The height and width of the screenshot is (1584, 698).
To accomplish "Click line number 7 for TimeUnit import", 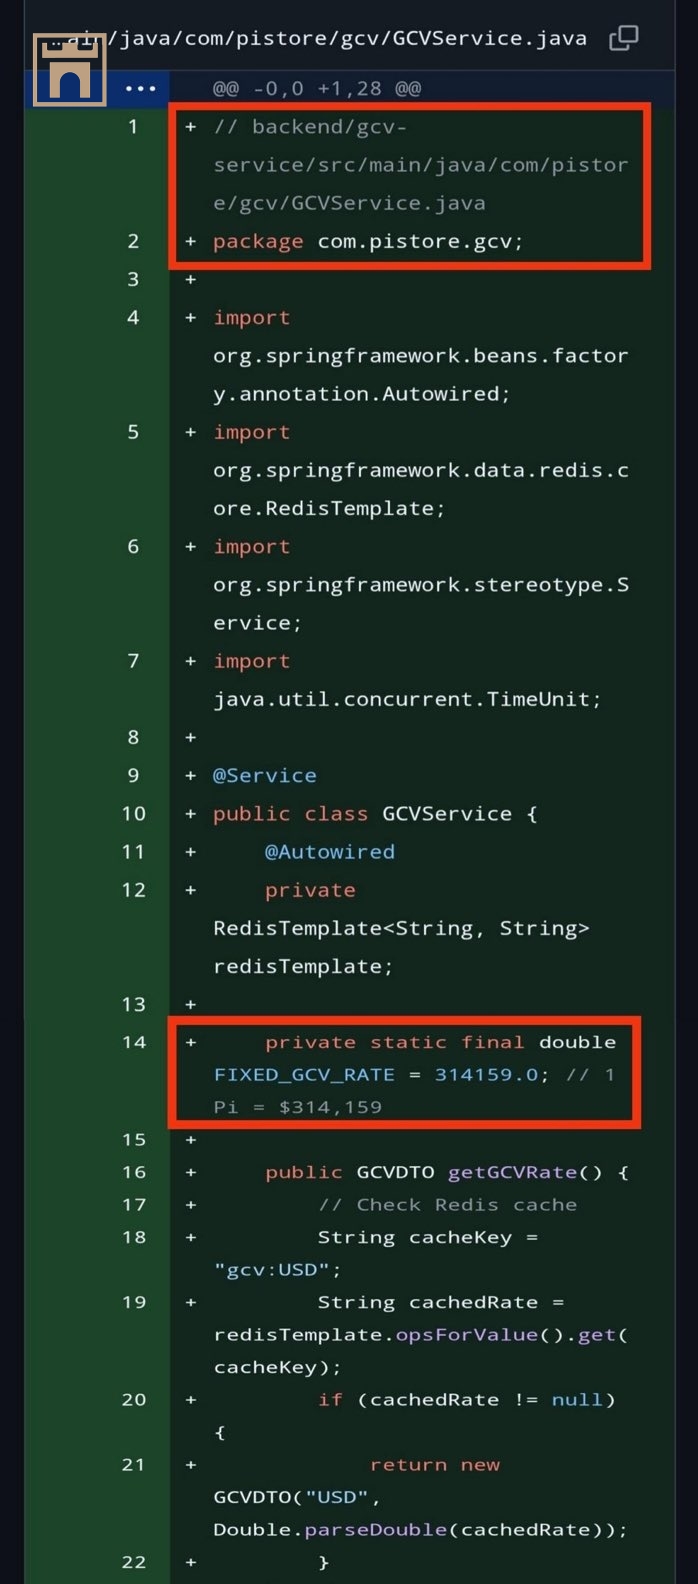I will coord(132,660).
